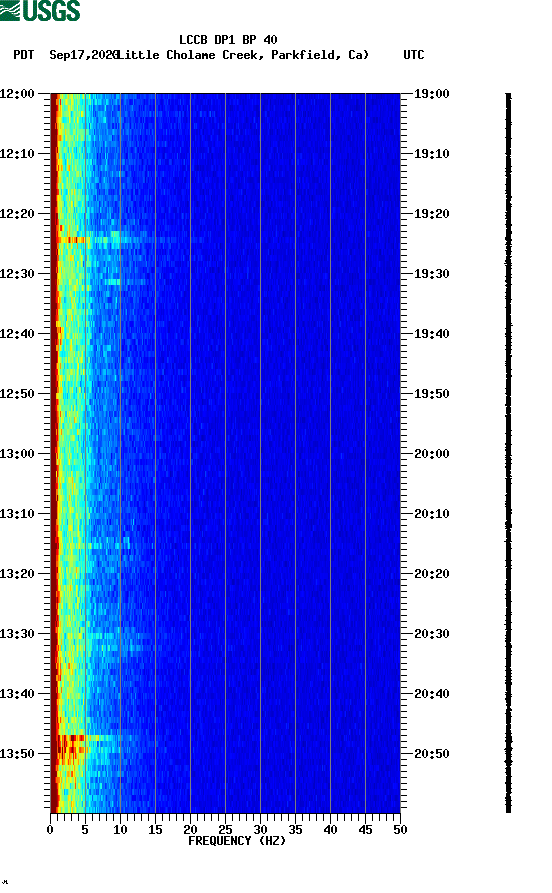Click the 19:30 UTC time label
This screenshot has width=552, height=893.
432,273
